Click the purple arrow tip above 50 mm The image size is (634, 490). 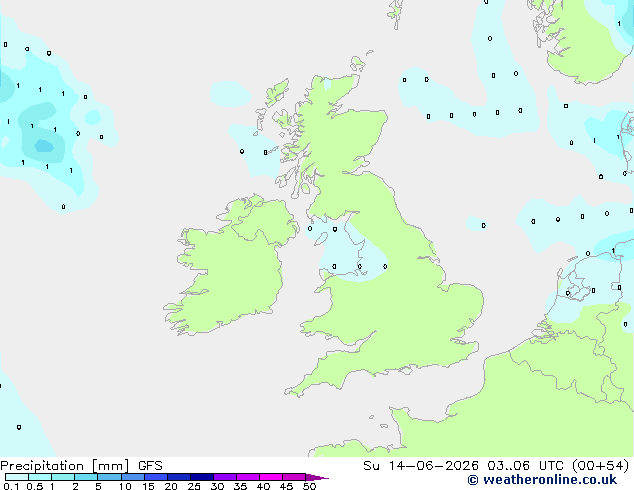[316, 477]
